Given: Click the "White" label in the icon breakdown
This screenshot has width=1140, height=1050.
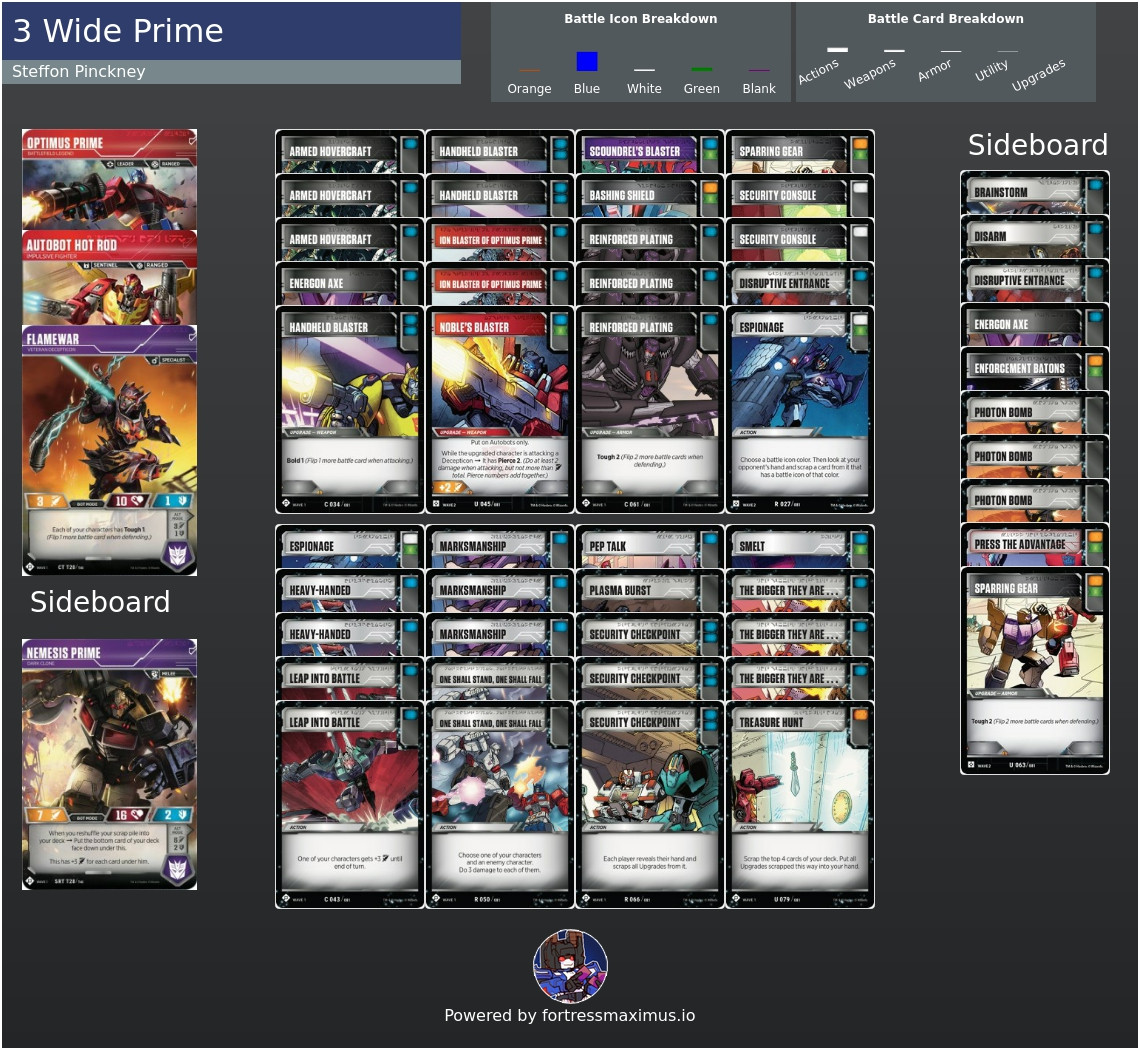Looking at the screenshot, I should pos(644,89).
